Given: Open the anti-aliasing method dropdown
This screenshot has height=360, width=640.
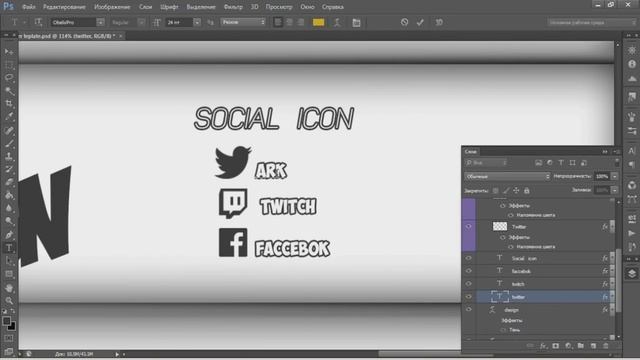Looking at the screenshot, I should pos(243,22).
